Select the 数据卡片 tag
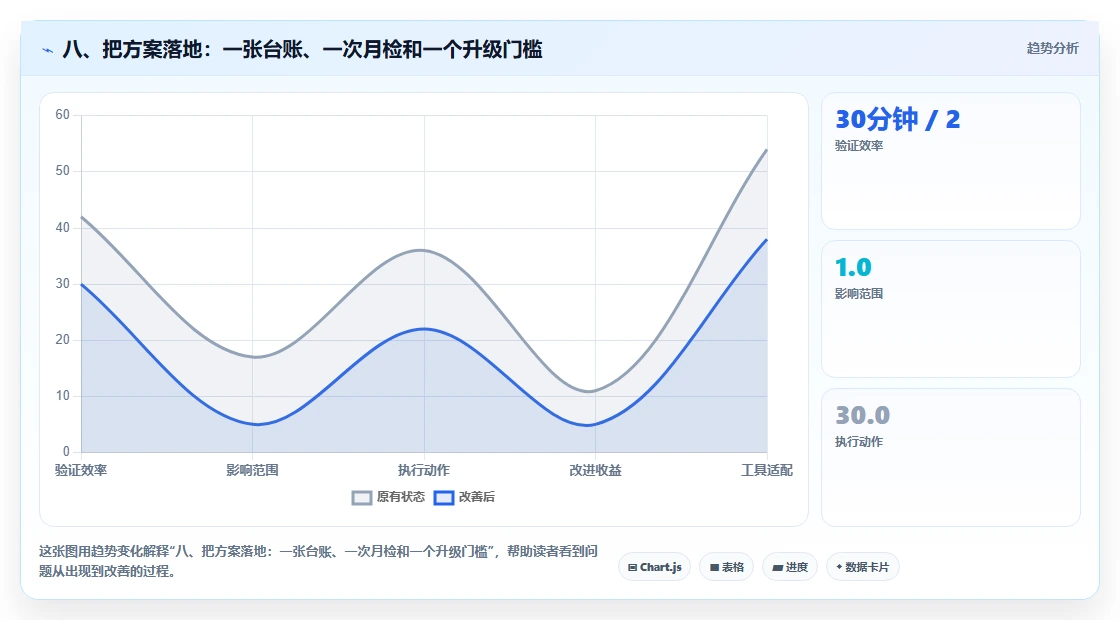 pyautogui.click(x=863, y=567)
